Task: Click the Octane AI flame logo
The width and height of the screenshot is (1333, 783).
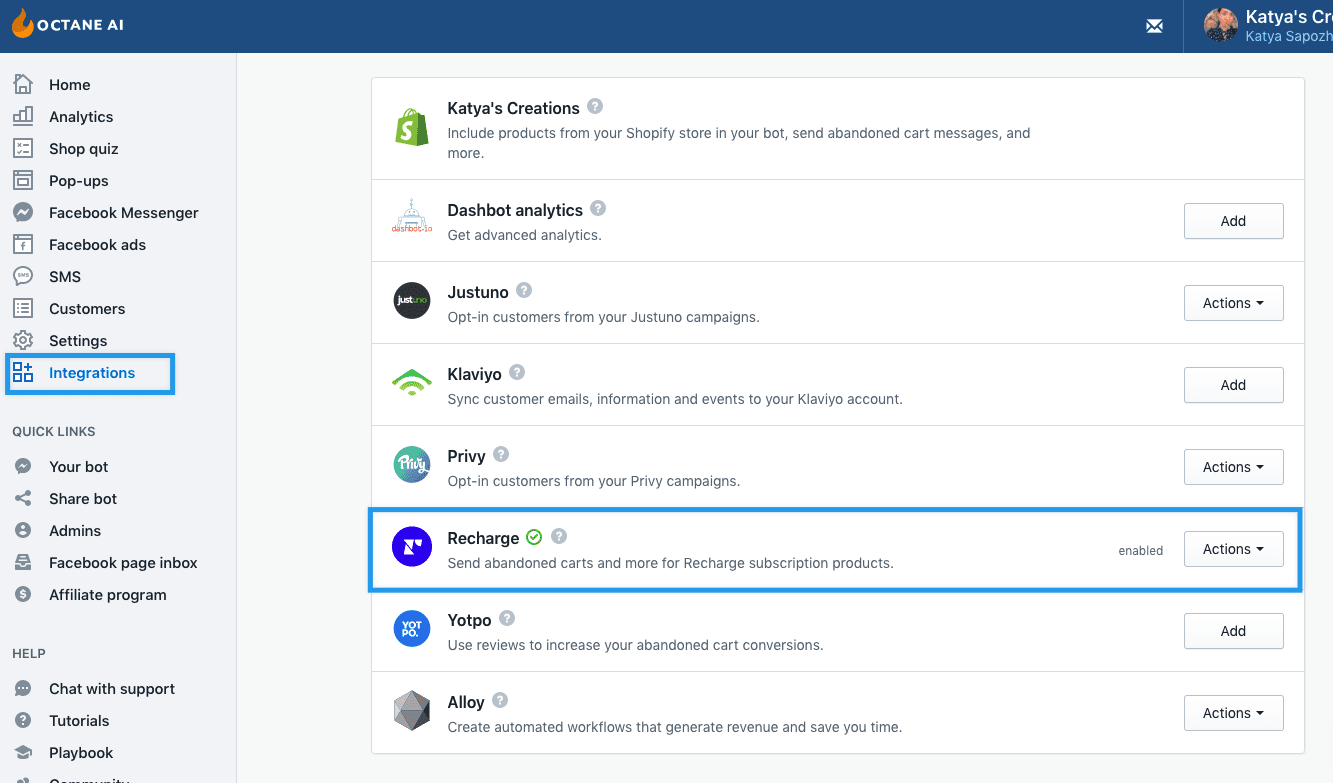Action: tap(23, 24)
